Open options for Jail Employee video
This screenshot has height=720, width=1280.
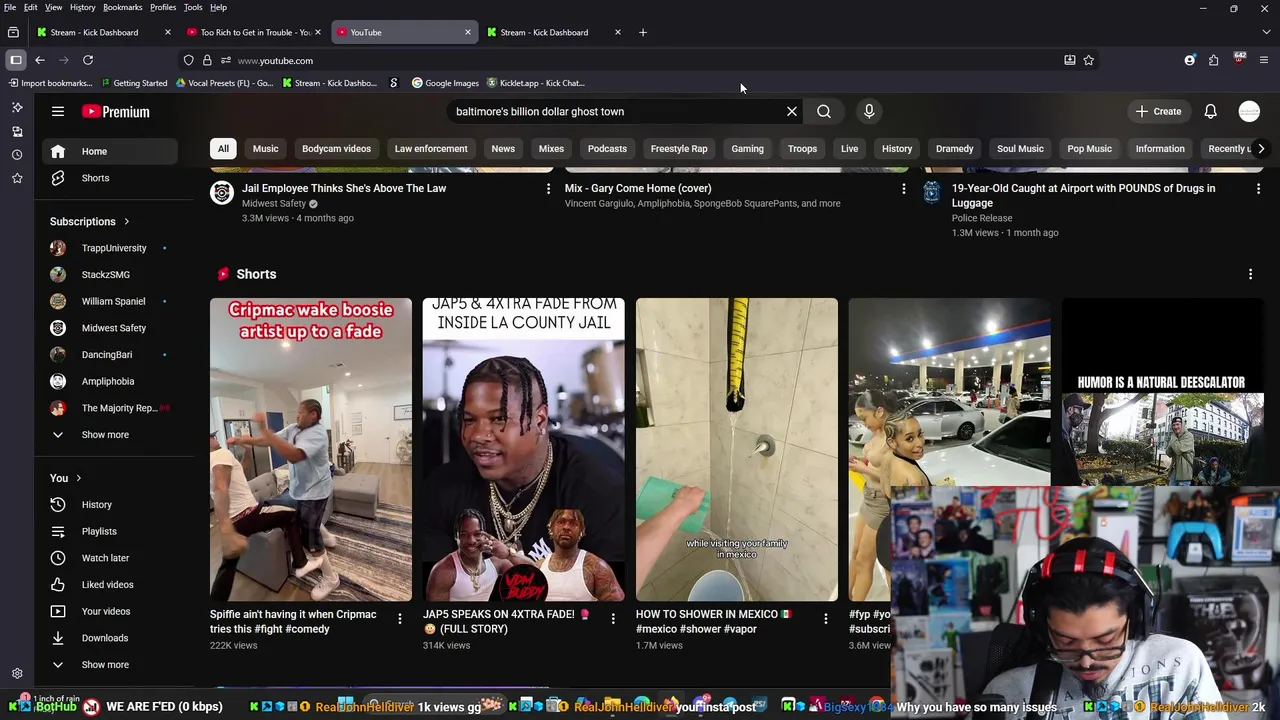click(548, 189)
